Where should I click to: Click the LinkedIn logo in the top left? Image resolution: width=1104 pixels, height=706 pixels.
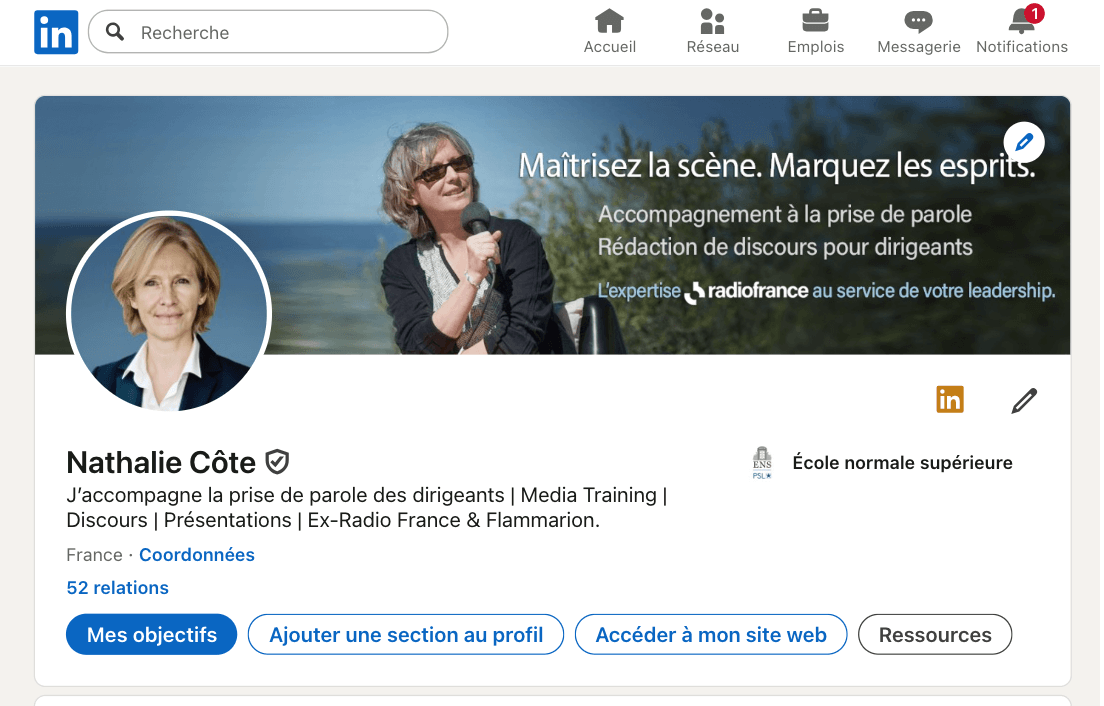click(x=55, y=32)
